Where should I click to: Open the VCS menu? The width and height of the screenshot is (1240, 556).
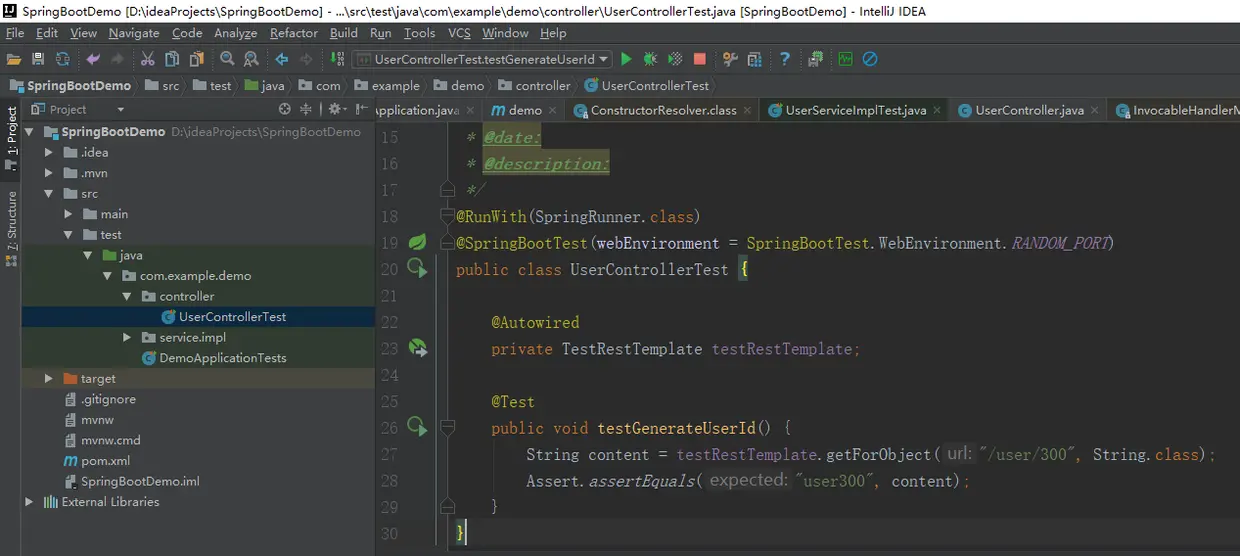pyautogui.click(x=459, y=33)
